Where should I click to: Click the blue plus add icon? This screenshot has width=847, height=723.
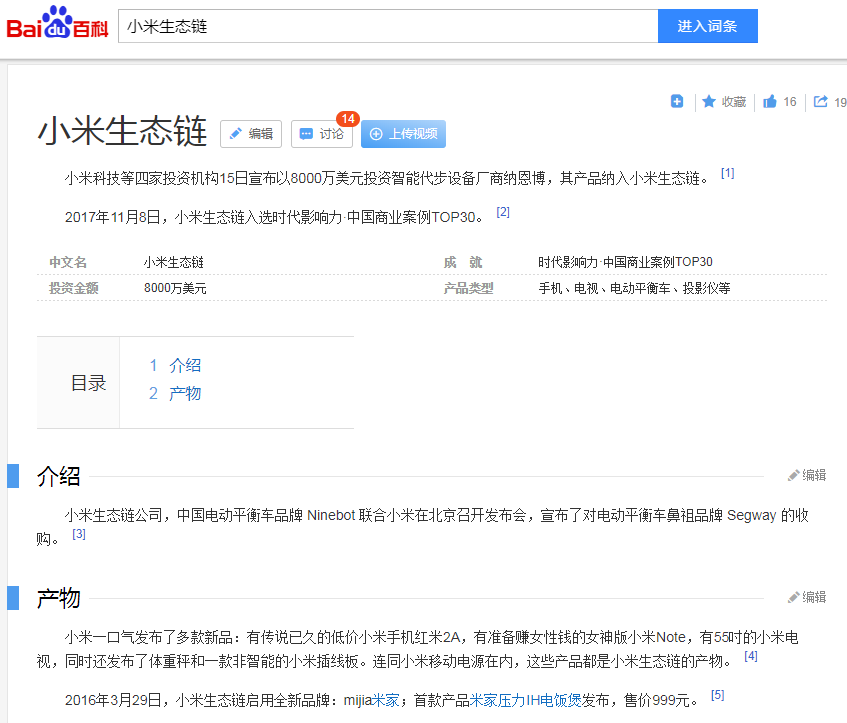click(x=677, y=101)
